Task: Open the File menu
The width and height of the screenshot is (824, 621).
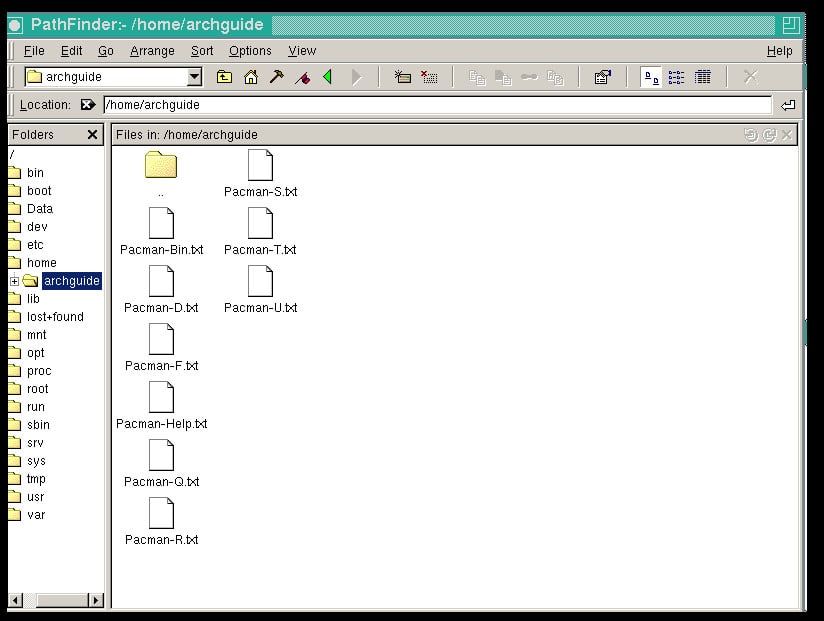Action: [34, 51]
